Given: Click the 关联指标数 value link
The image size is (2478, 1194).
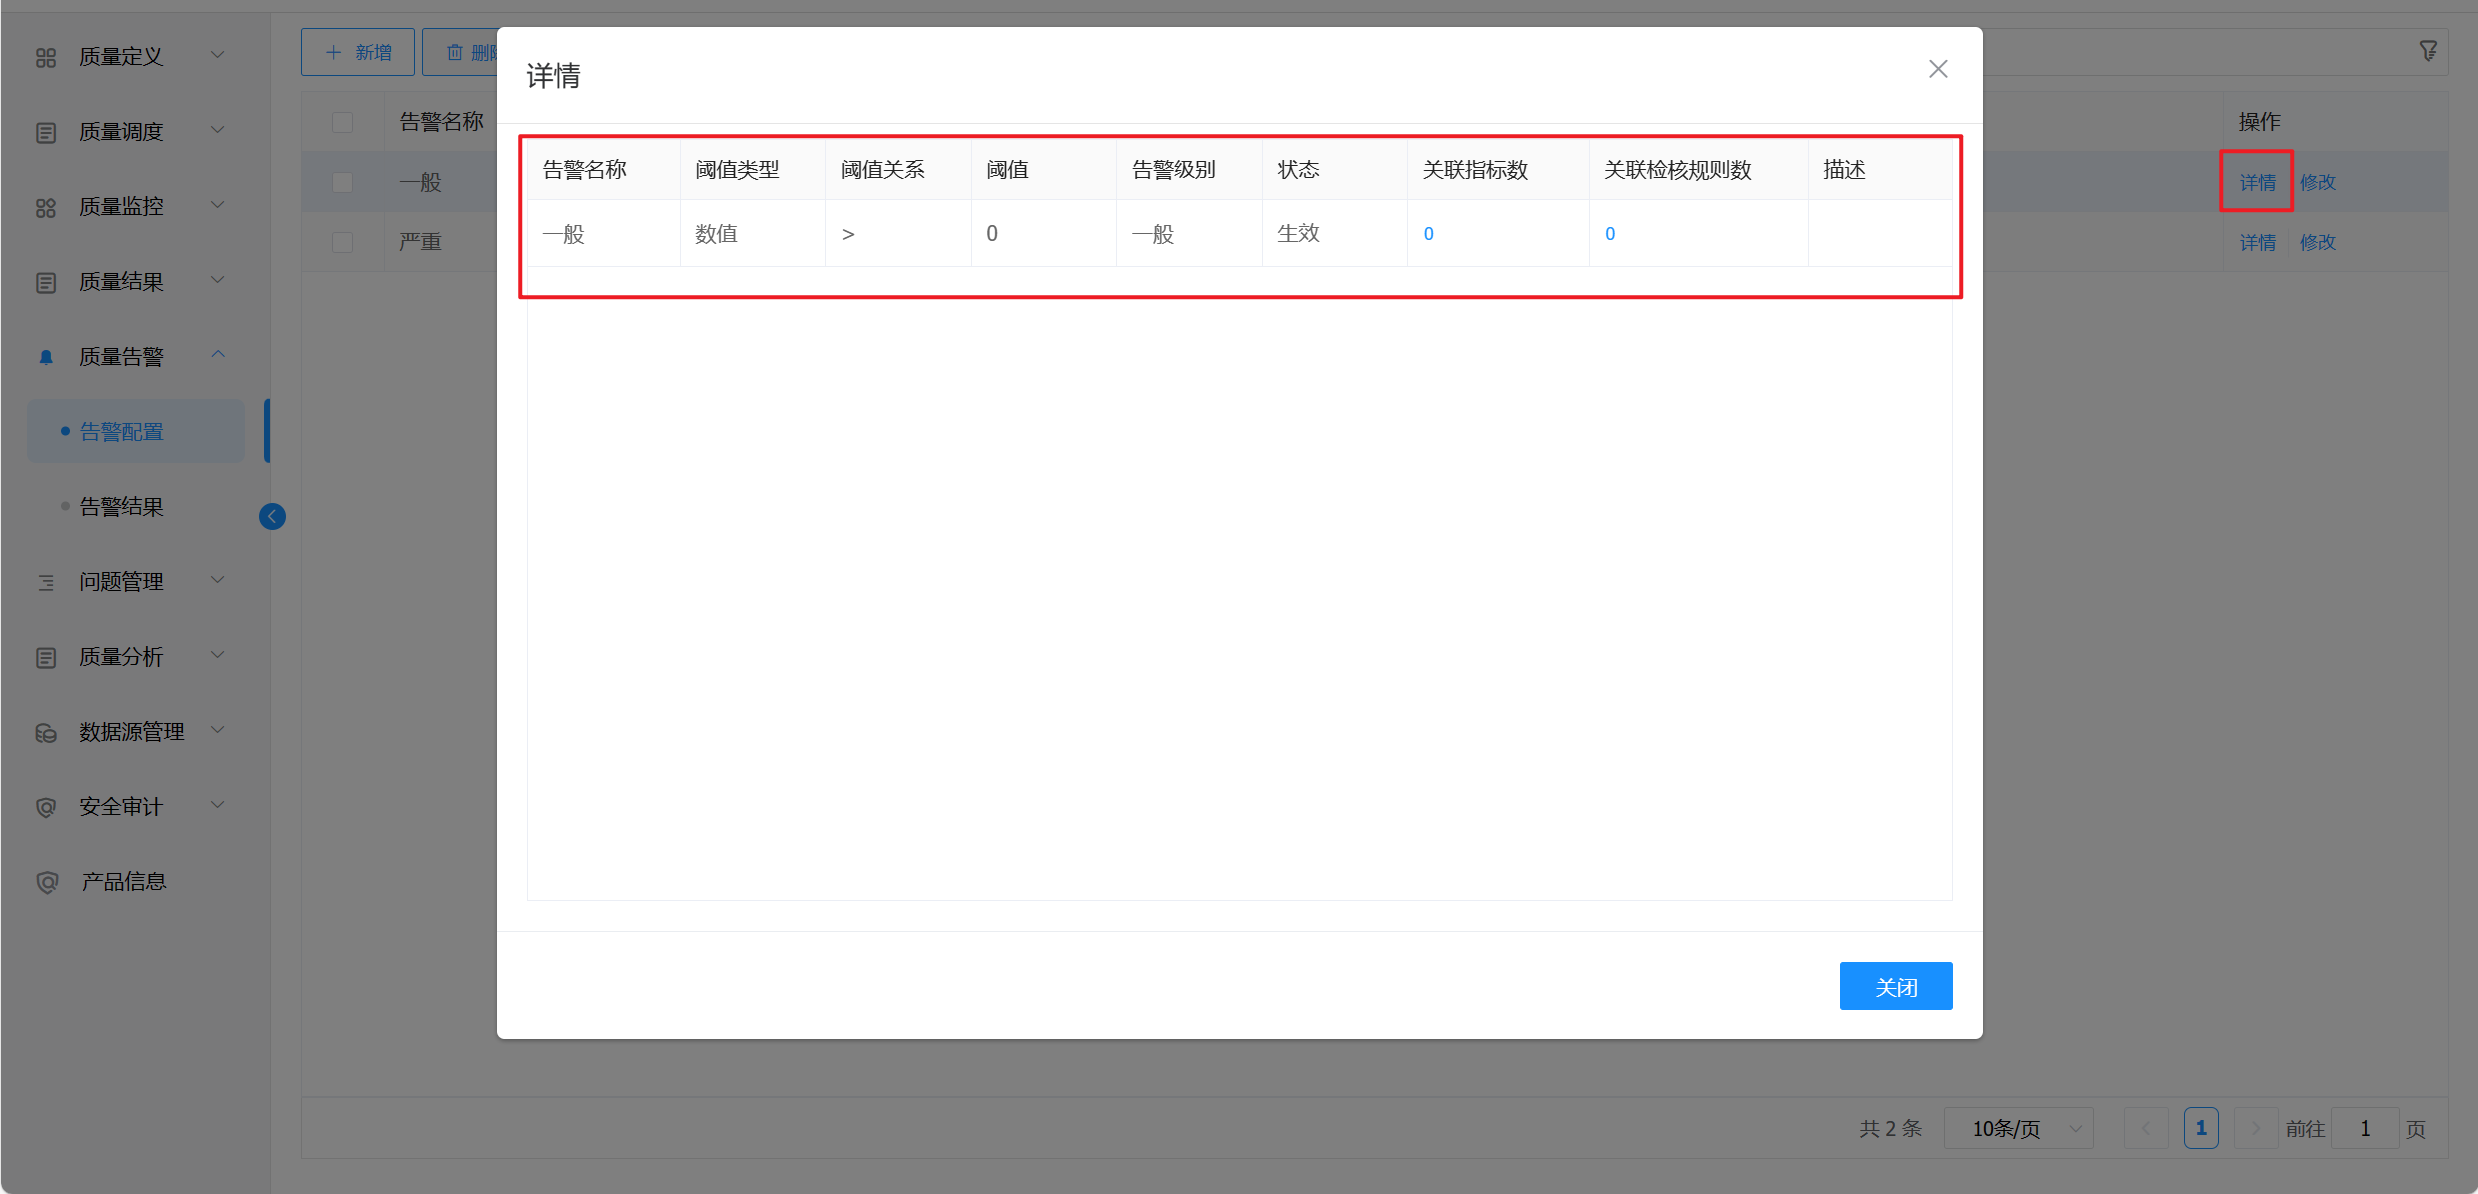Looking at the screenshot, I should (x=1428, y=234).
